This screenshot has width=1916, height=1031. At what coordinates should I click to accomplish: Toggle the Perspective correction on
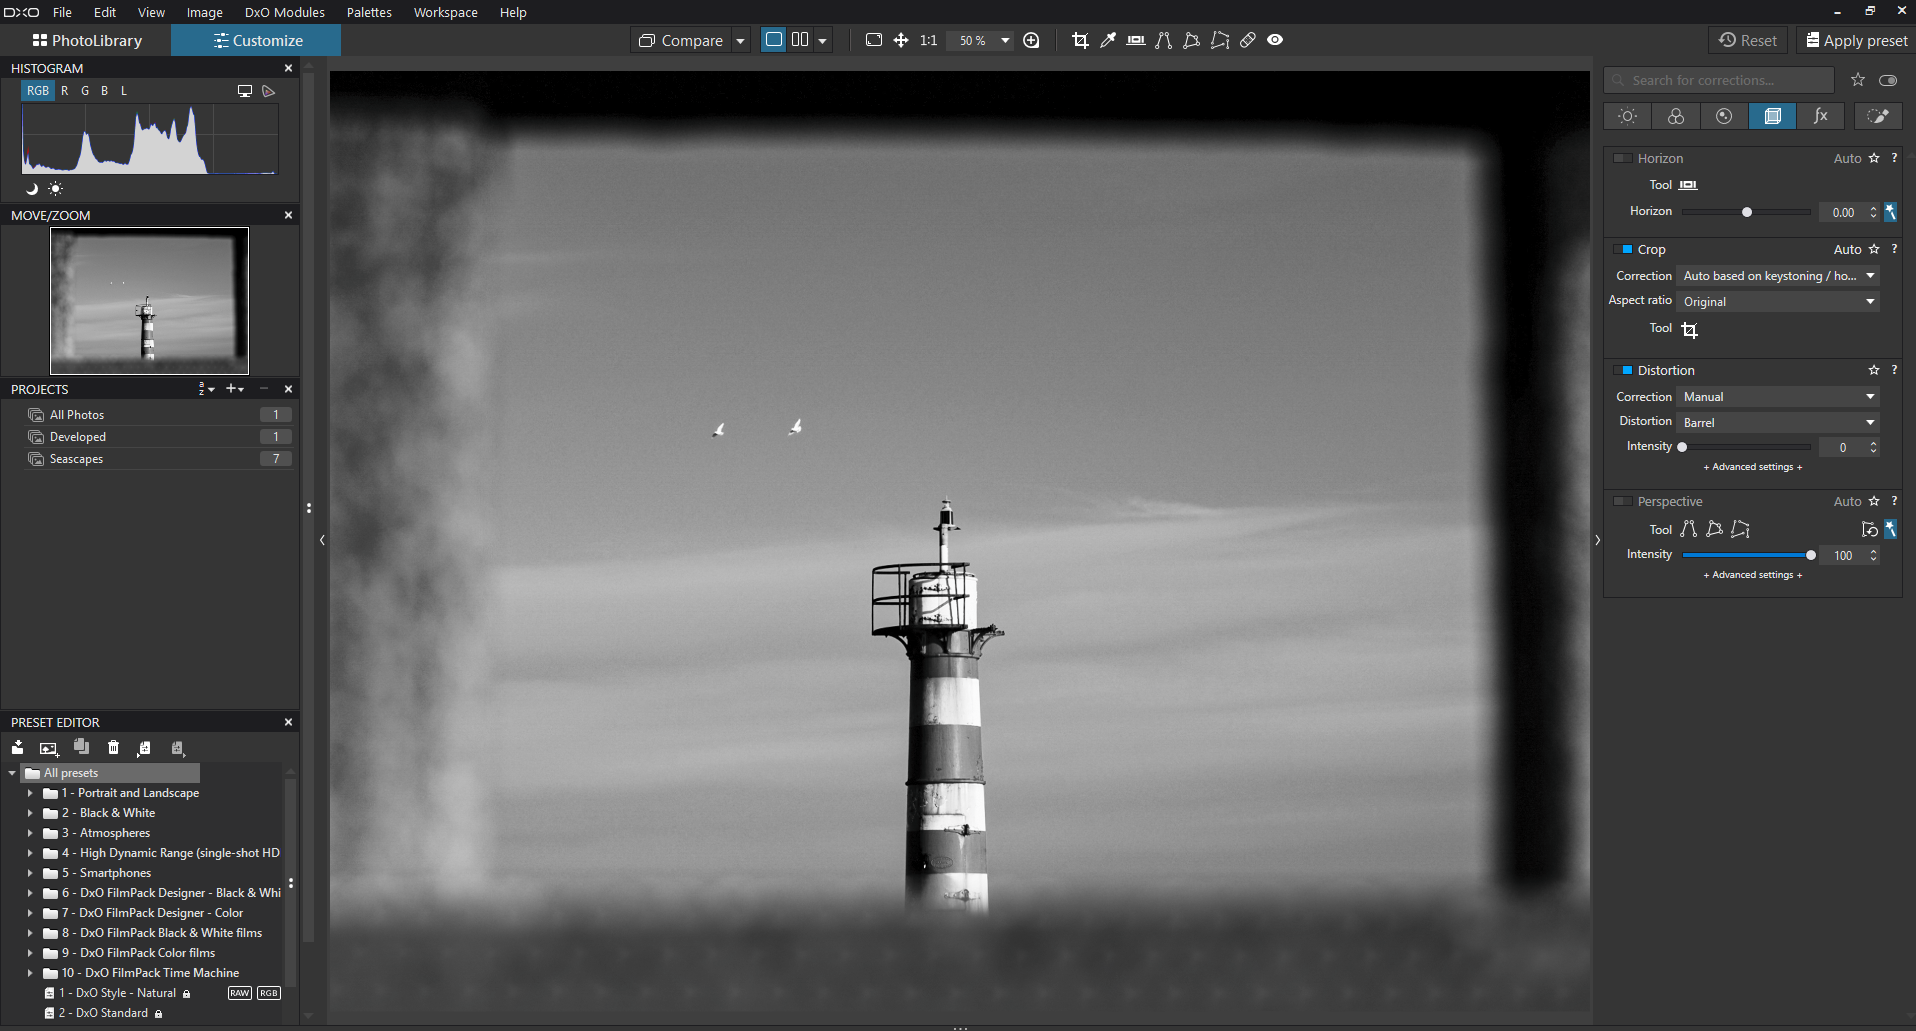coord(1622,501)
